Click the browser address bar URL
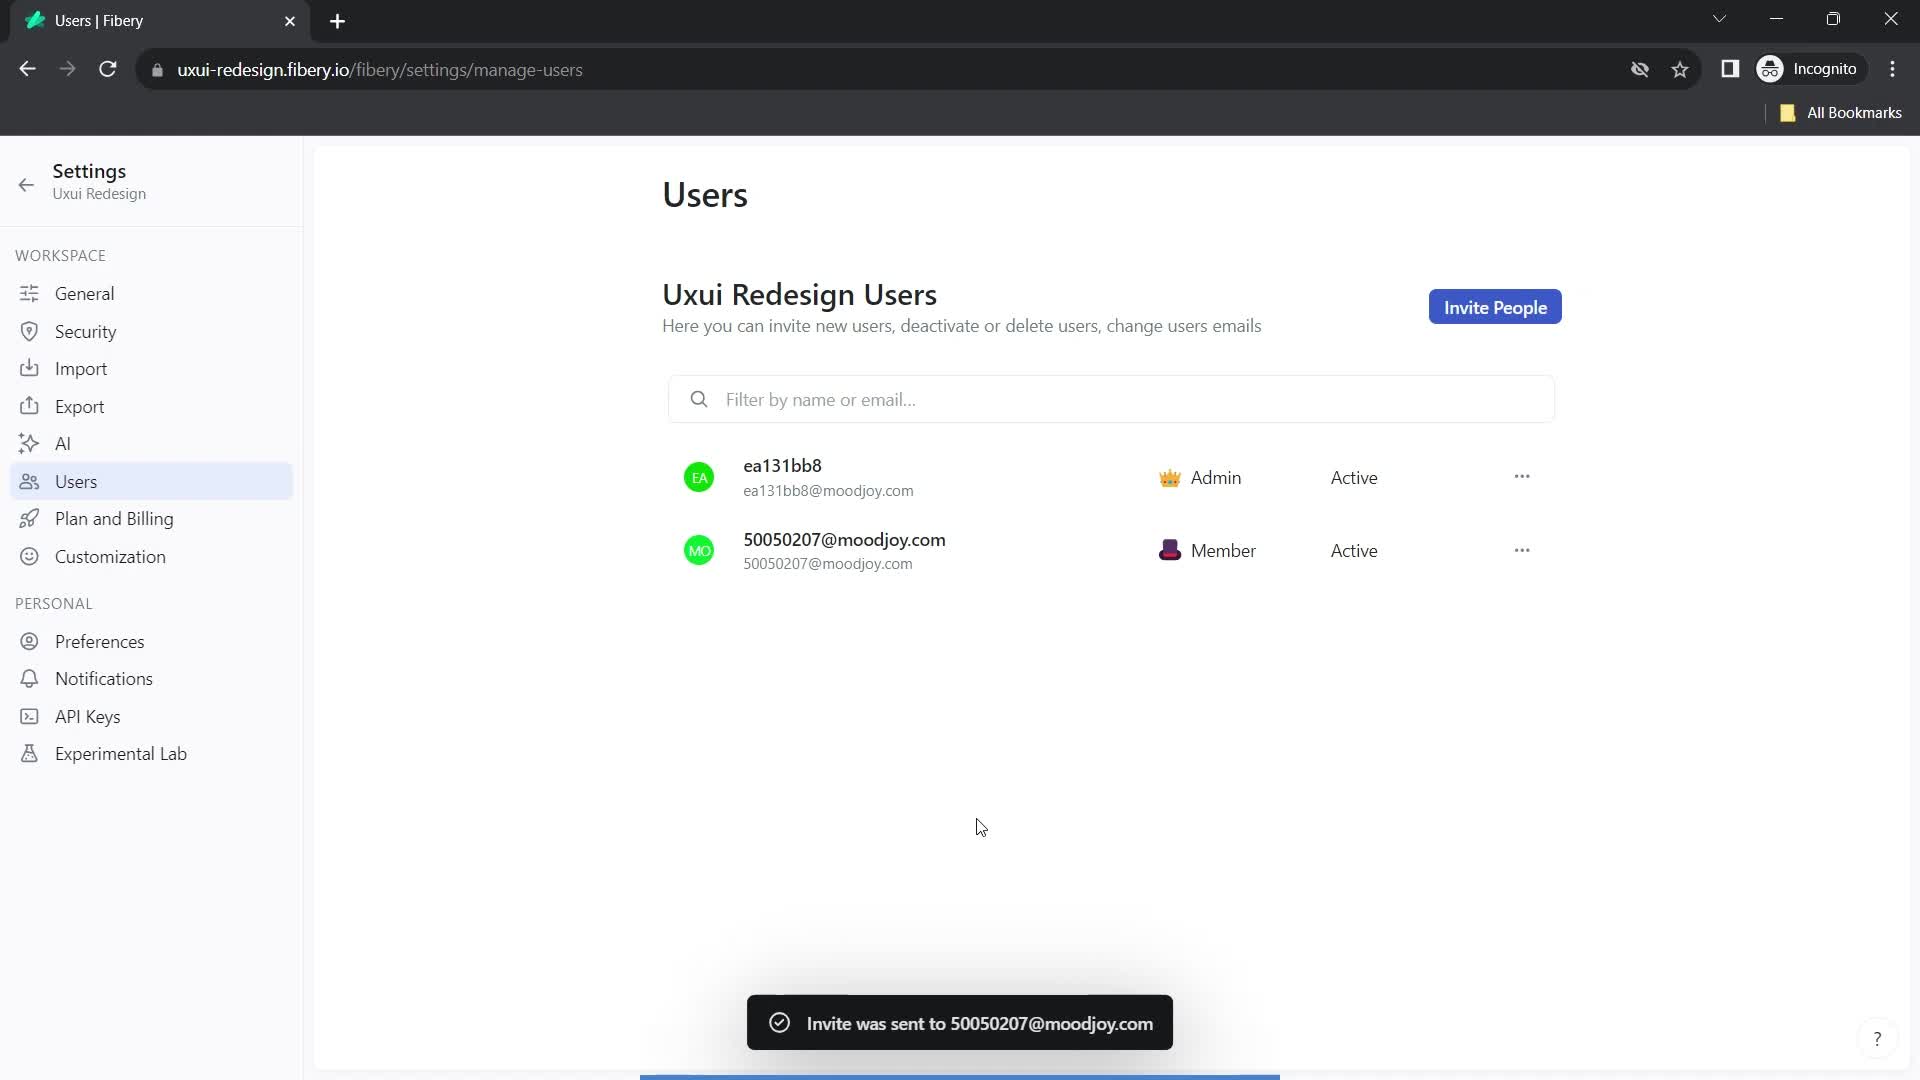 pos(380,70)
